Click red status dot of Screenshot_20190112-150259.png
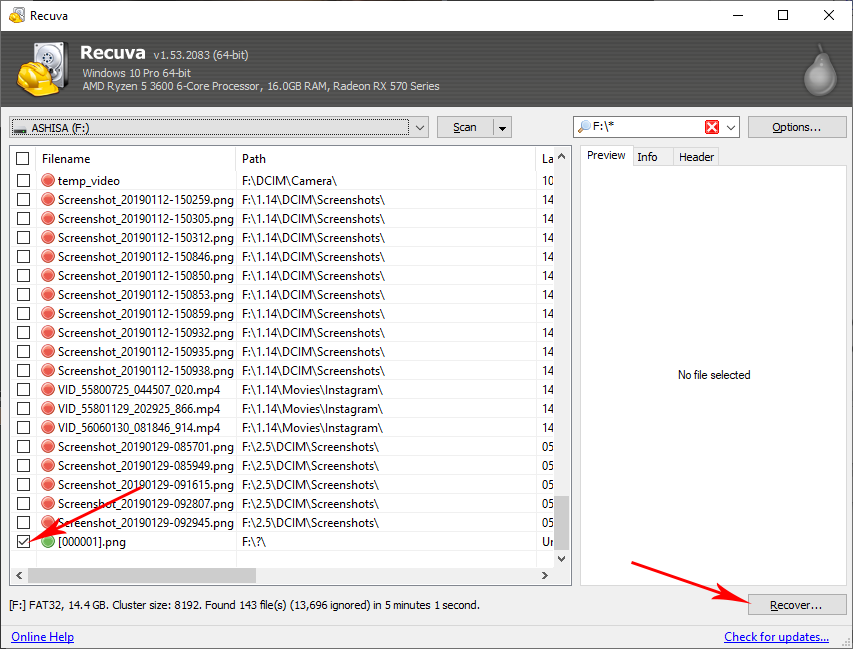Screen dimensions: 853x649 click(x=48, y=200)
